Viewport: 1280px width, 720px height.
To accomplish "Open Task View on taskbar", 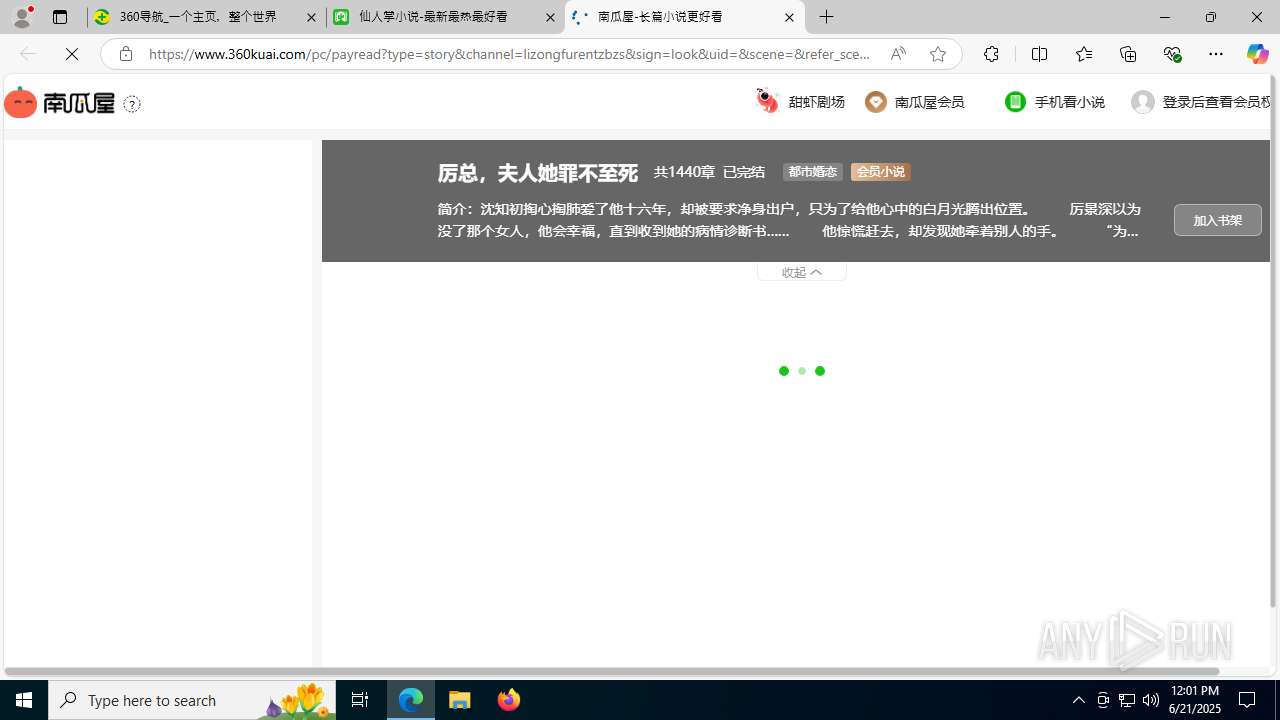I will pos(360,700).
